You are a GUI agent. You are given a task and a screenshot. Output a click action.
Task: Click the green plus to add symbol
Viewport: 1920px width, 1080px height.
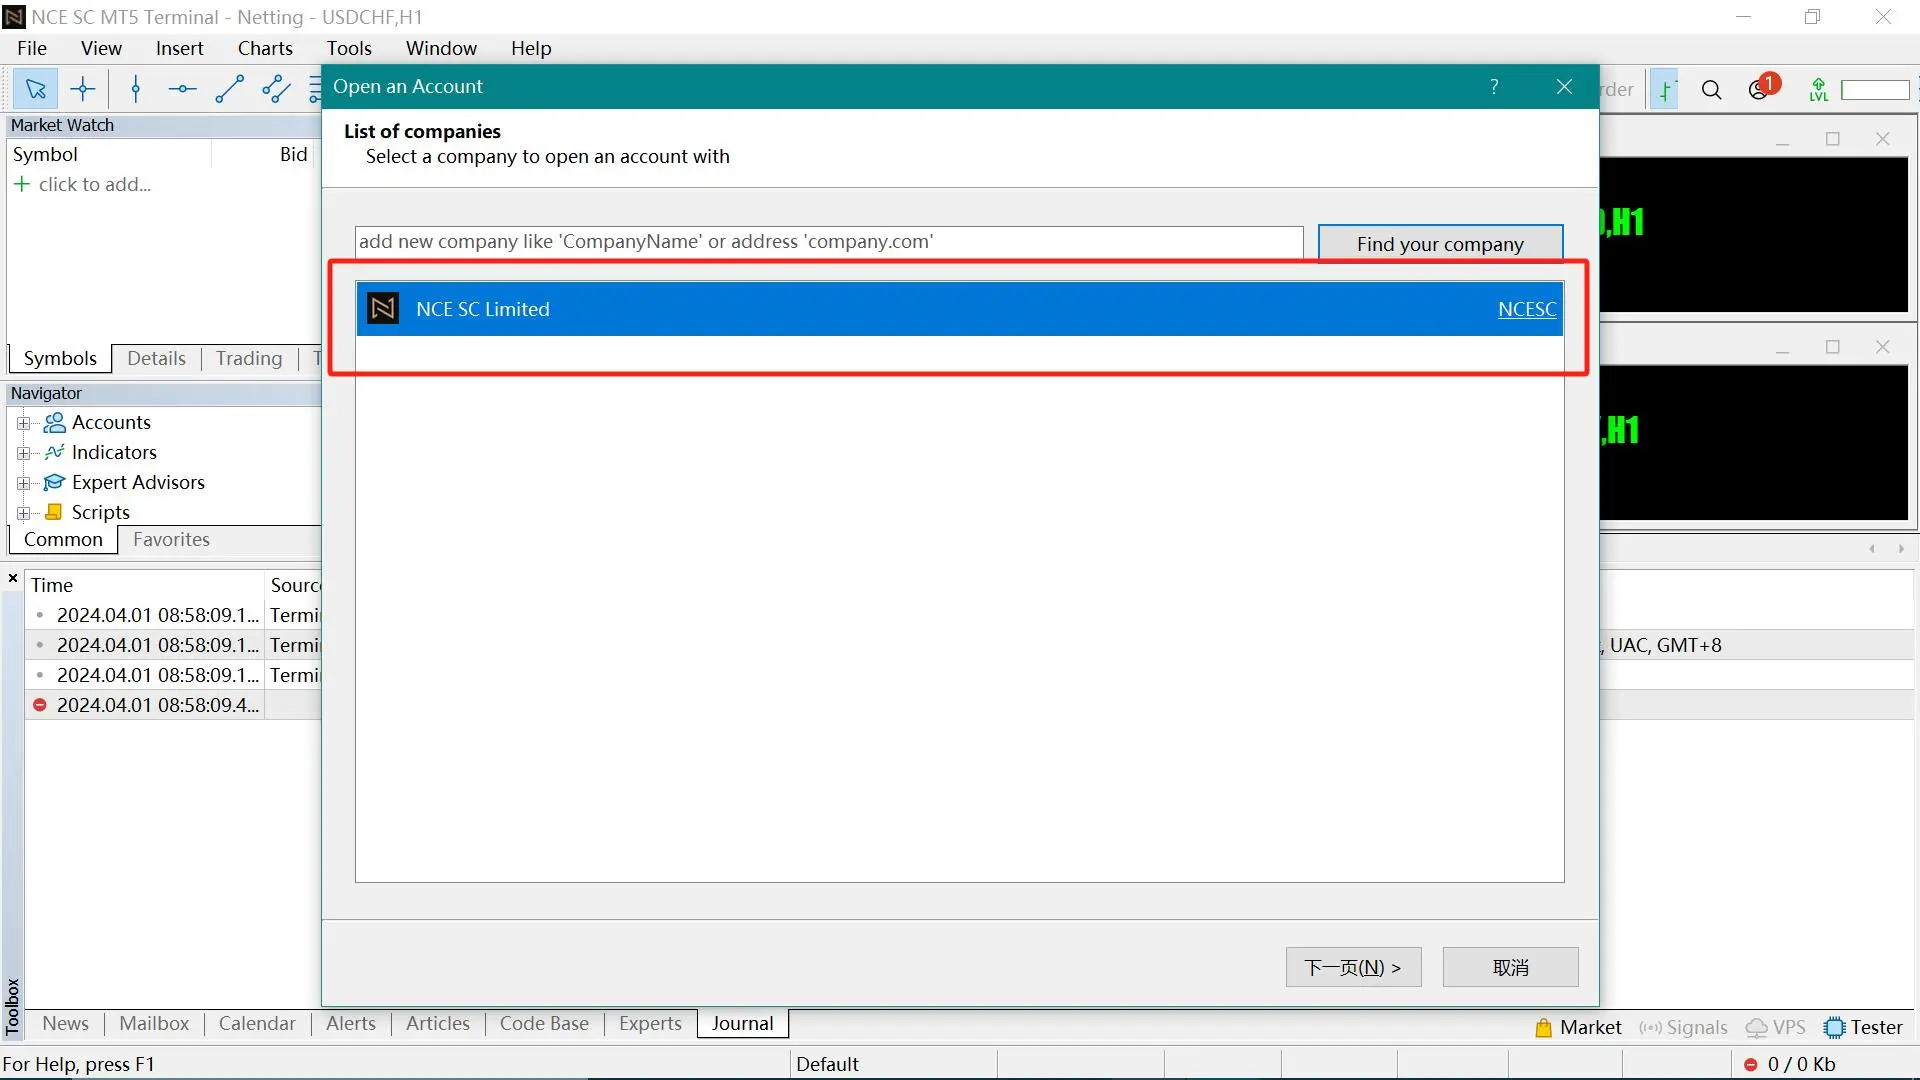tap(21, 184)
